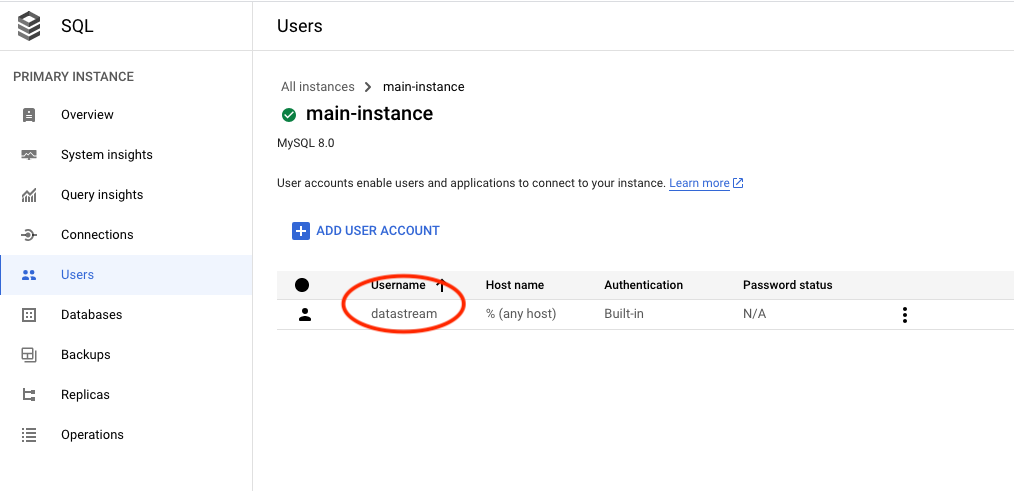Click the Overview sidebar icon

[29, 115]
